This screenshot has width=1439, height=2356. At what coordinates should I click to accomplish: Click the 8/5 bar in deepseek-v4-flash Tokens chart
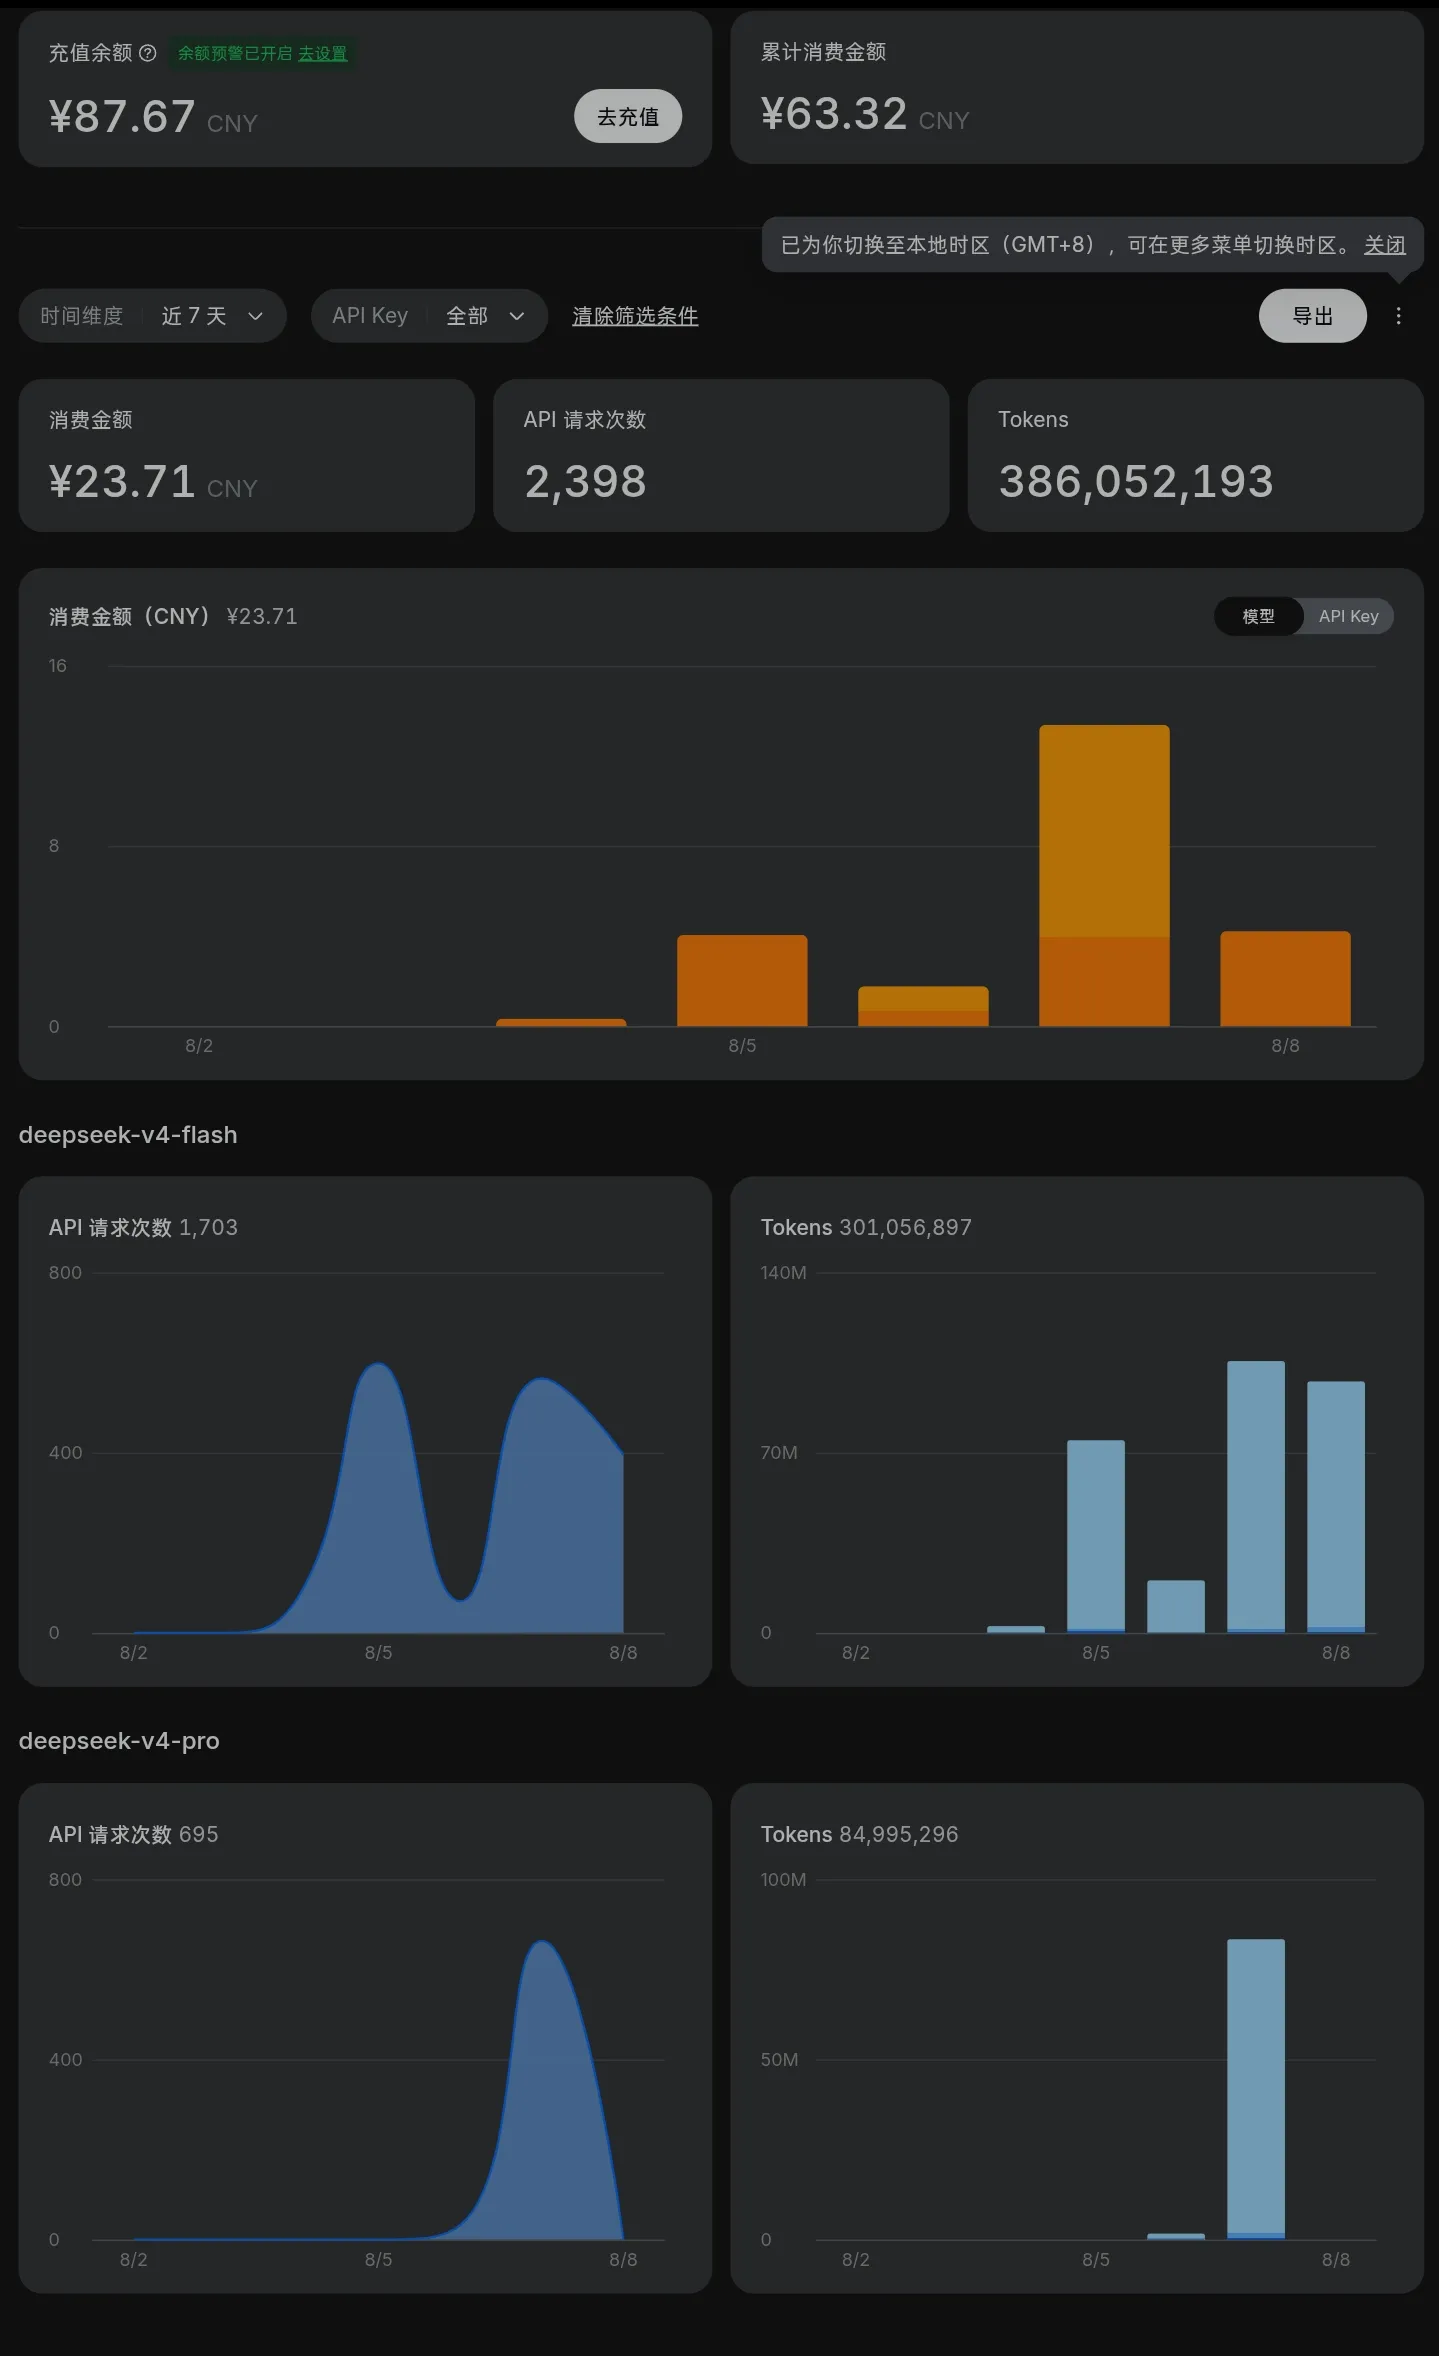(1096, 1536)
